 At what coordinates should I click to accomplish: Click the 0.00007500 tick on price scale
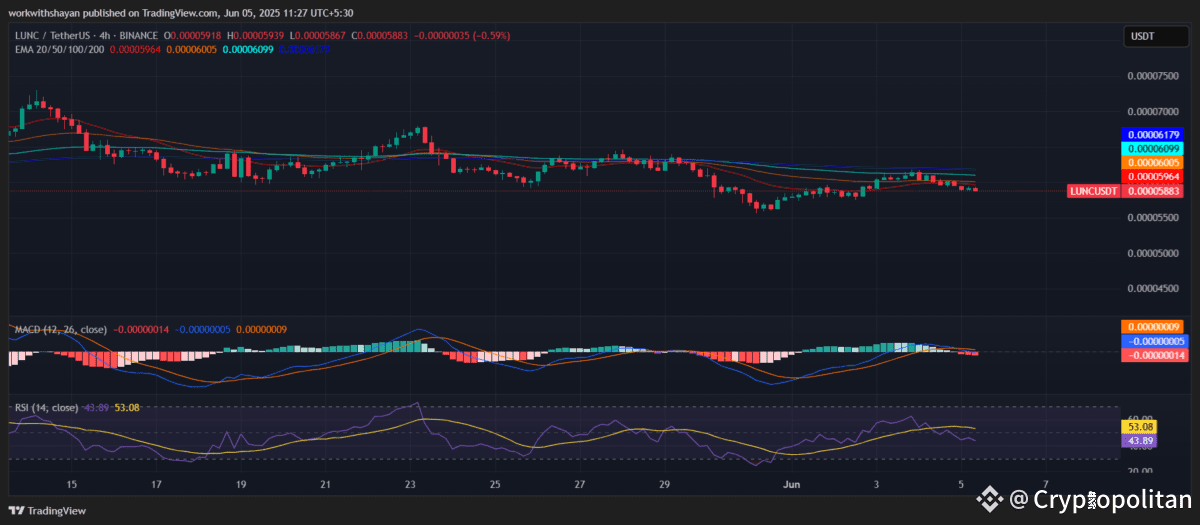[1152, 76]
